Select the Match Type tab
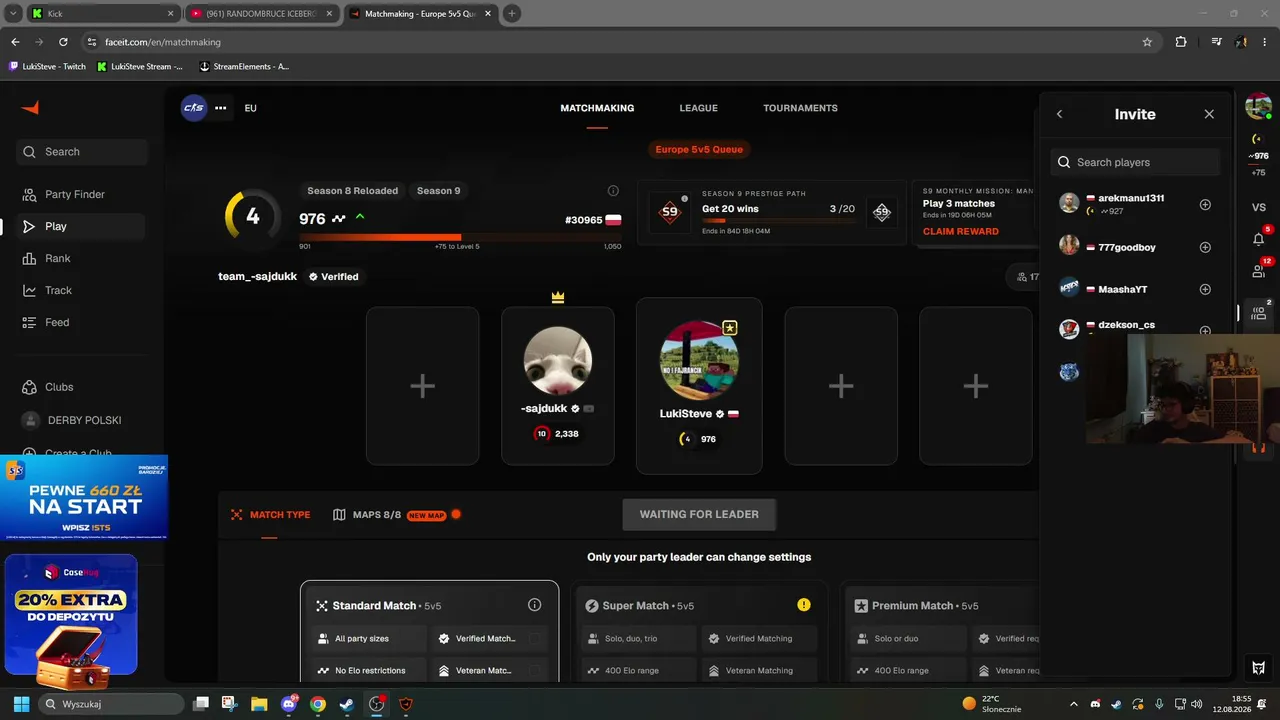The width and height of the screenshot is (1280, 720). 270,515
